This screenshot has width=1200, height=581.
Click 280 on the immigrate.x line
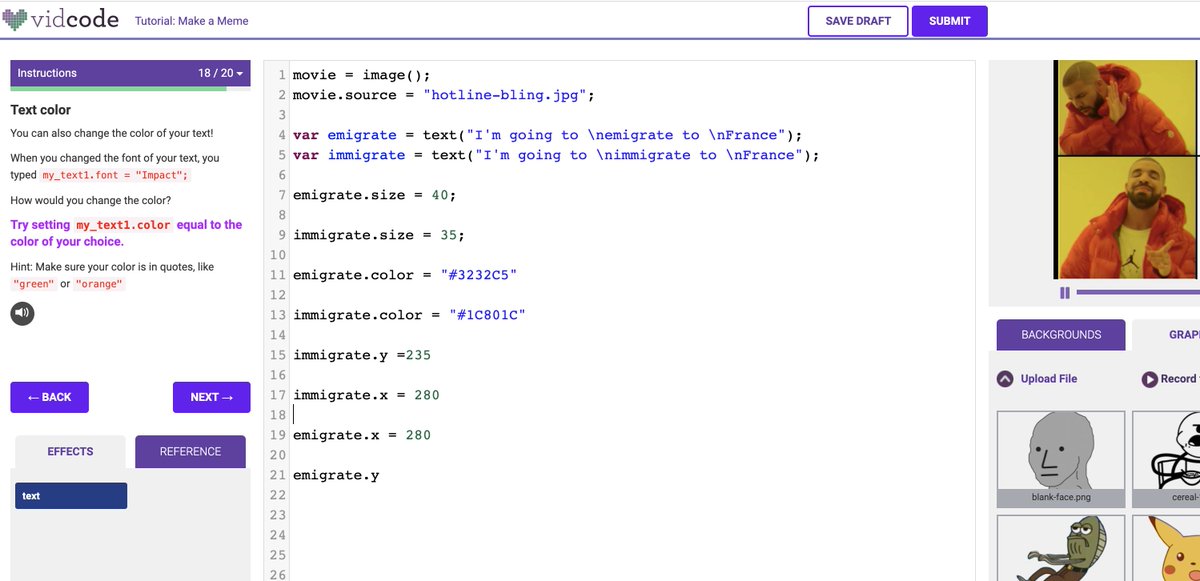[427, 395]
